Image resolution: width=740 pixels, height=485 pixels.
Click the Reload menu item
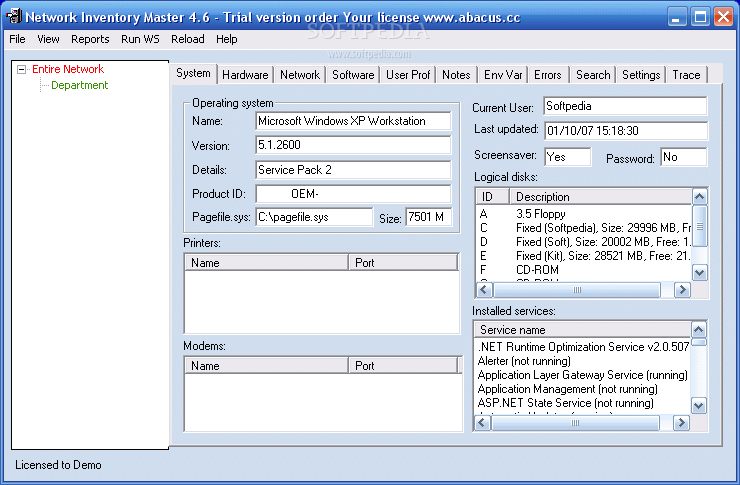187,39
